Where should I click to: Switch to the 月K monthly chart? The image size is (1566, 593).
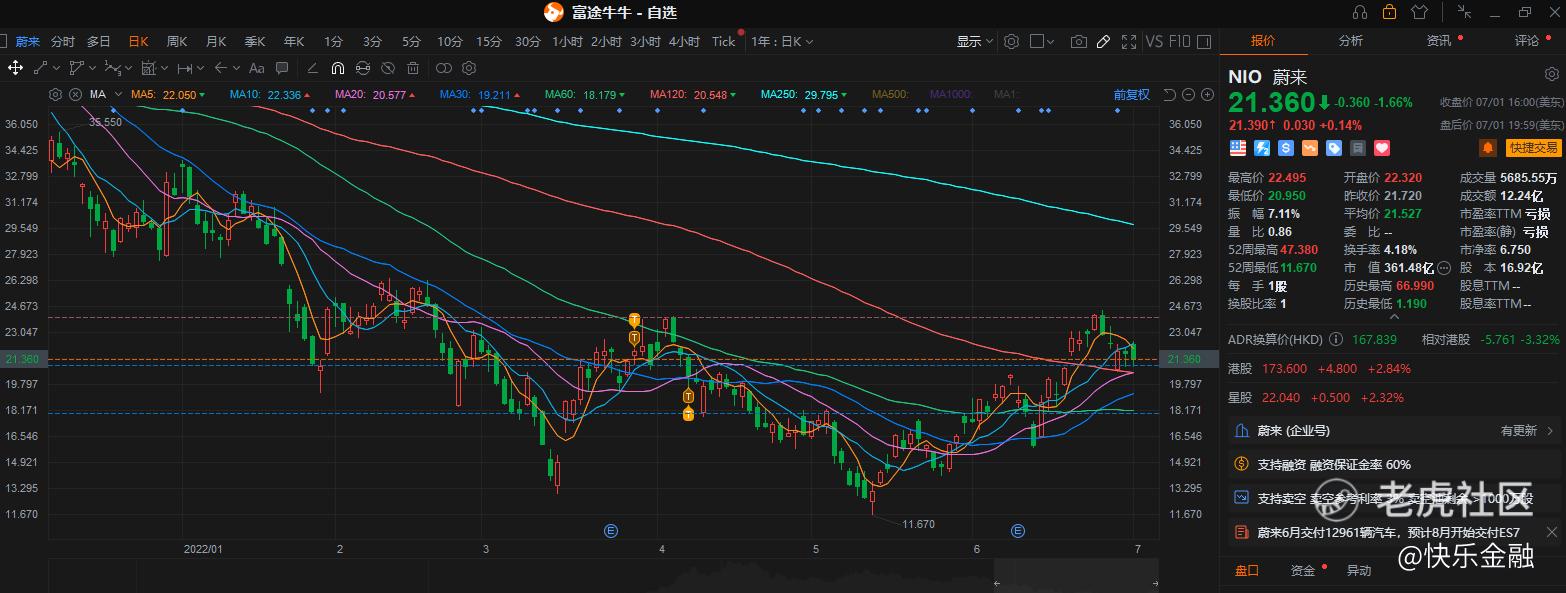(x=216, y=42)
